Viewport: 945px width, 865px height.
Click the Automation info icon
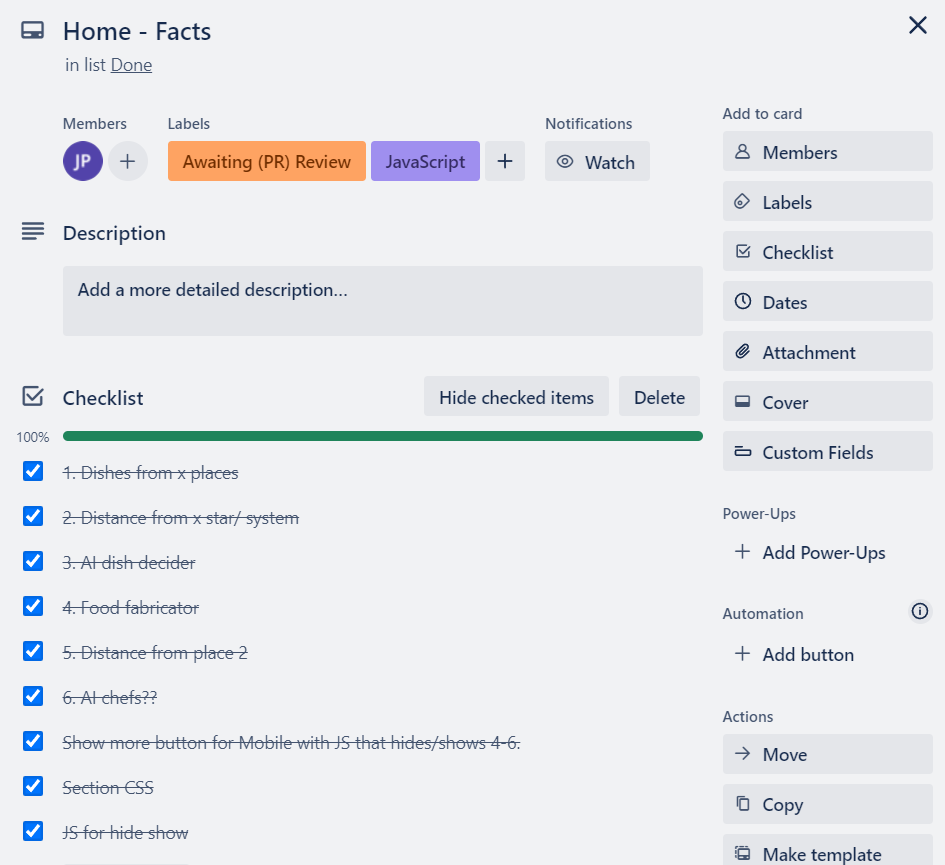pos(920,611)
